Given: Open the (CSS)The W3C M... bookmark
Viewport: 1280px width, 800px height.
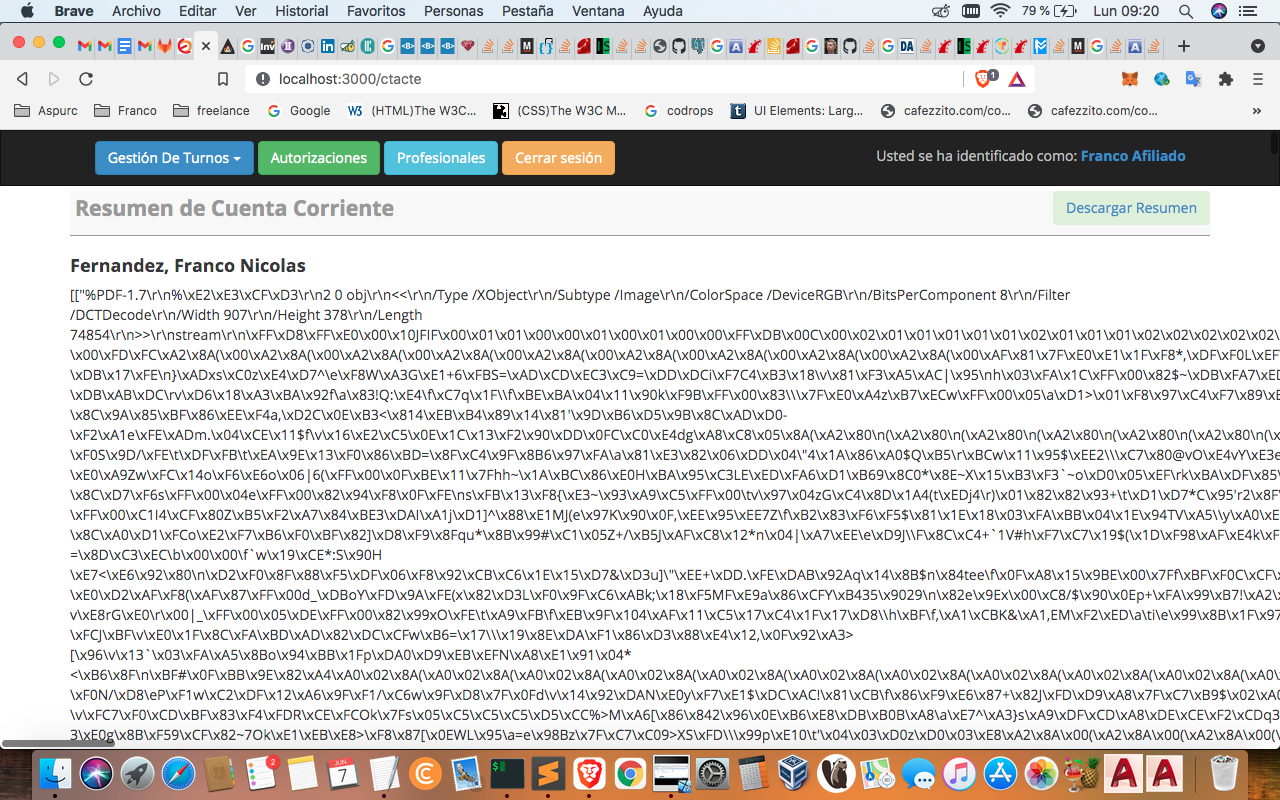Looking at the screenshot, I should [x=560, y=111].
